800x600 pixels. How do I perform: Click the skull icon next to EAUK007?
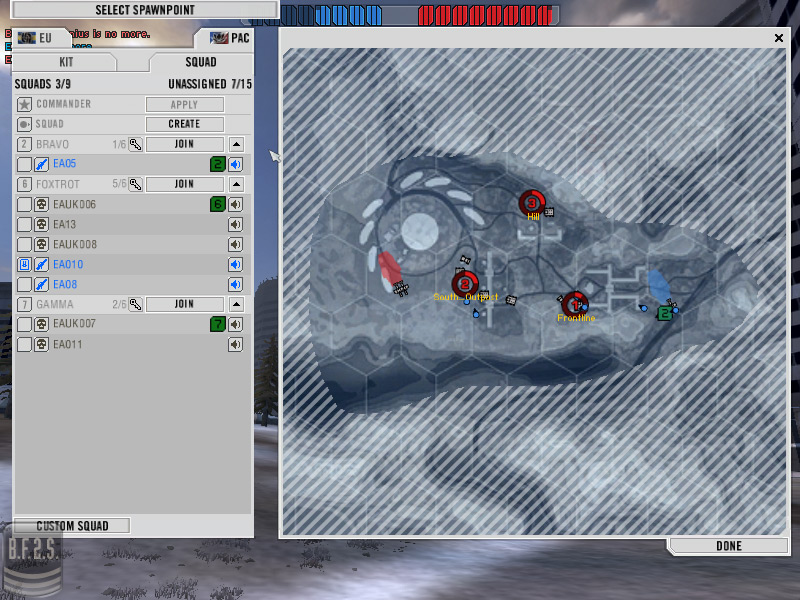tap(41, 324)
